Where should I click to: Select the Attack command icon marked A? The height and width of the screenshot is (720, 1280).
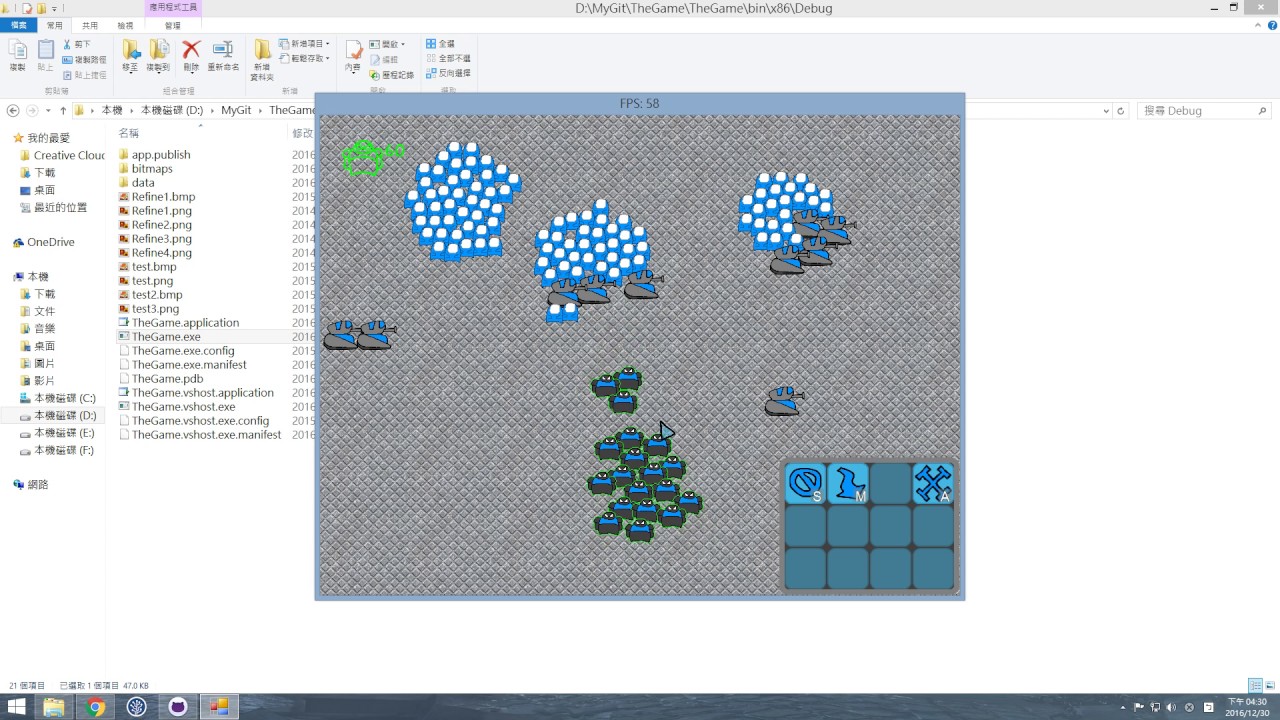click(x=933, y=483)
